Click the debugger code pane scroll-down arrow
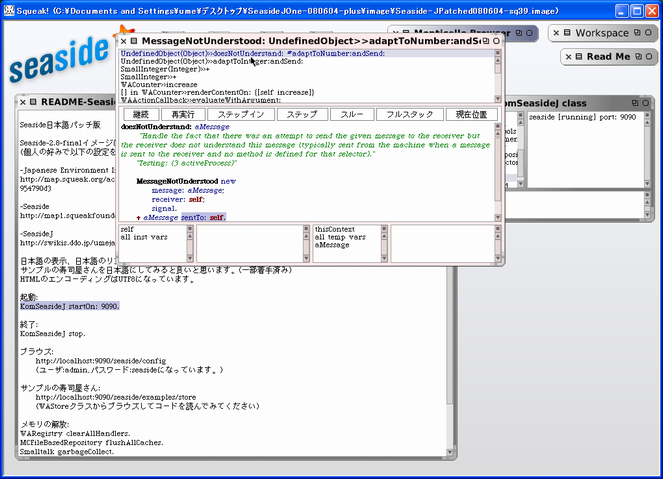The height and width of the screenshot is (479, 663). coord(498,218)
